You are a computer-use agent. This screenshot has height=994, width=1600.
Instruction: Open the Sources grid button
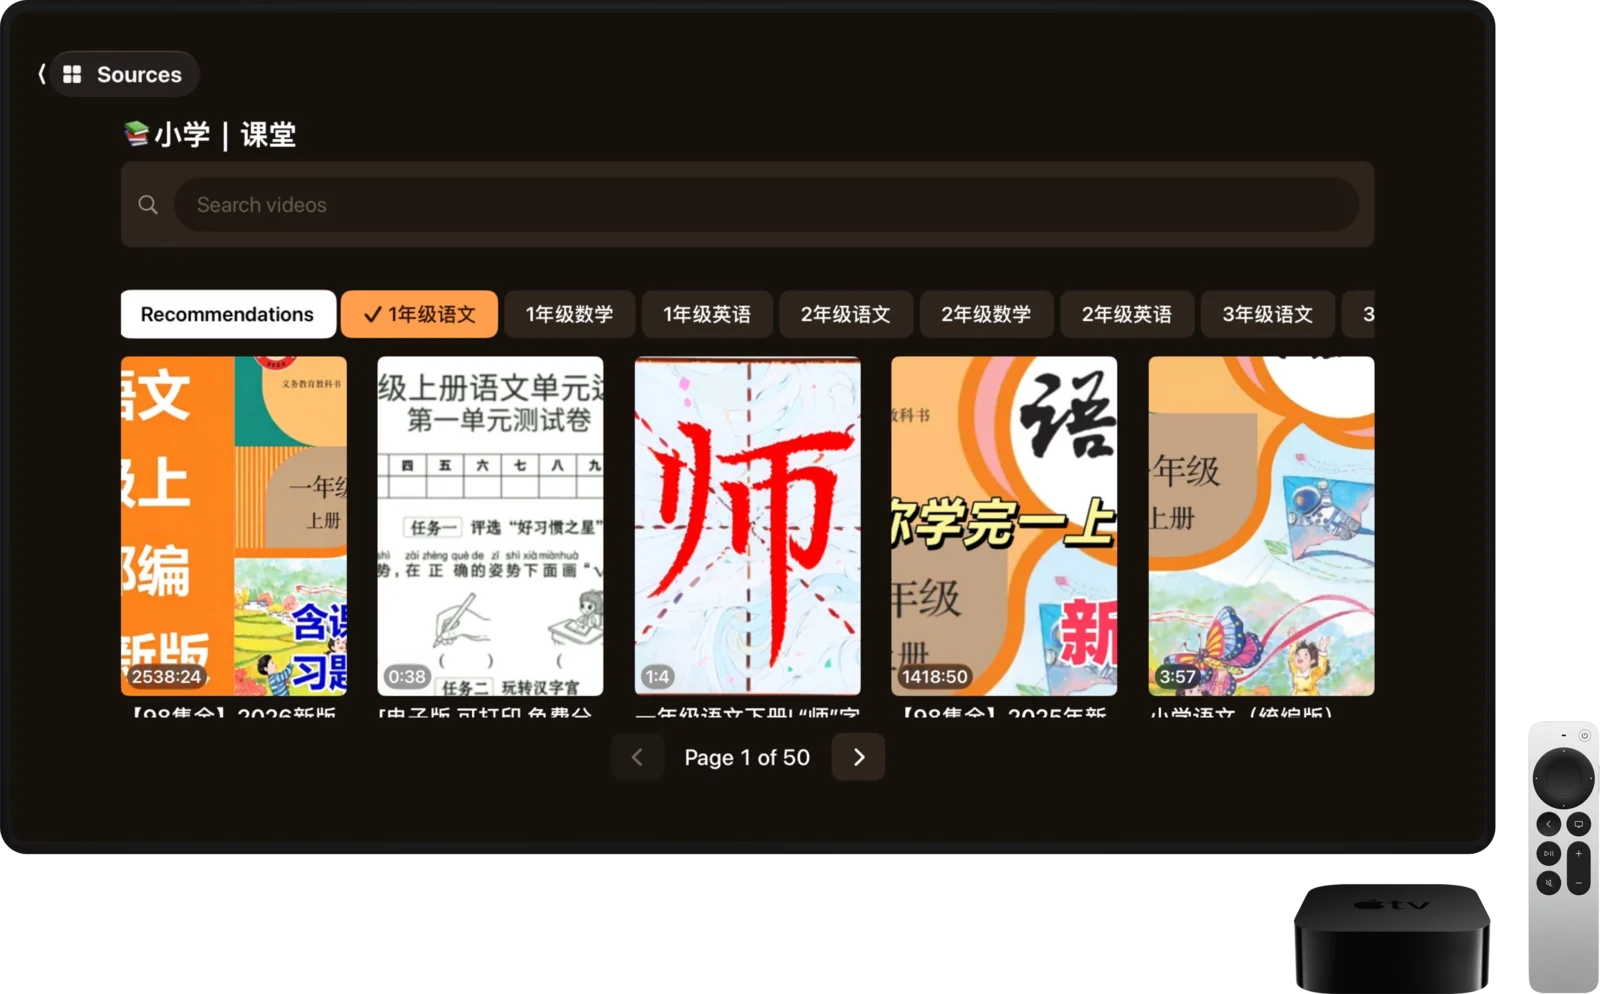click(x=124, y=74)
